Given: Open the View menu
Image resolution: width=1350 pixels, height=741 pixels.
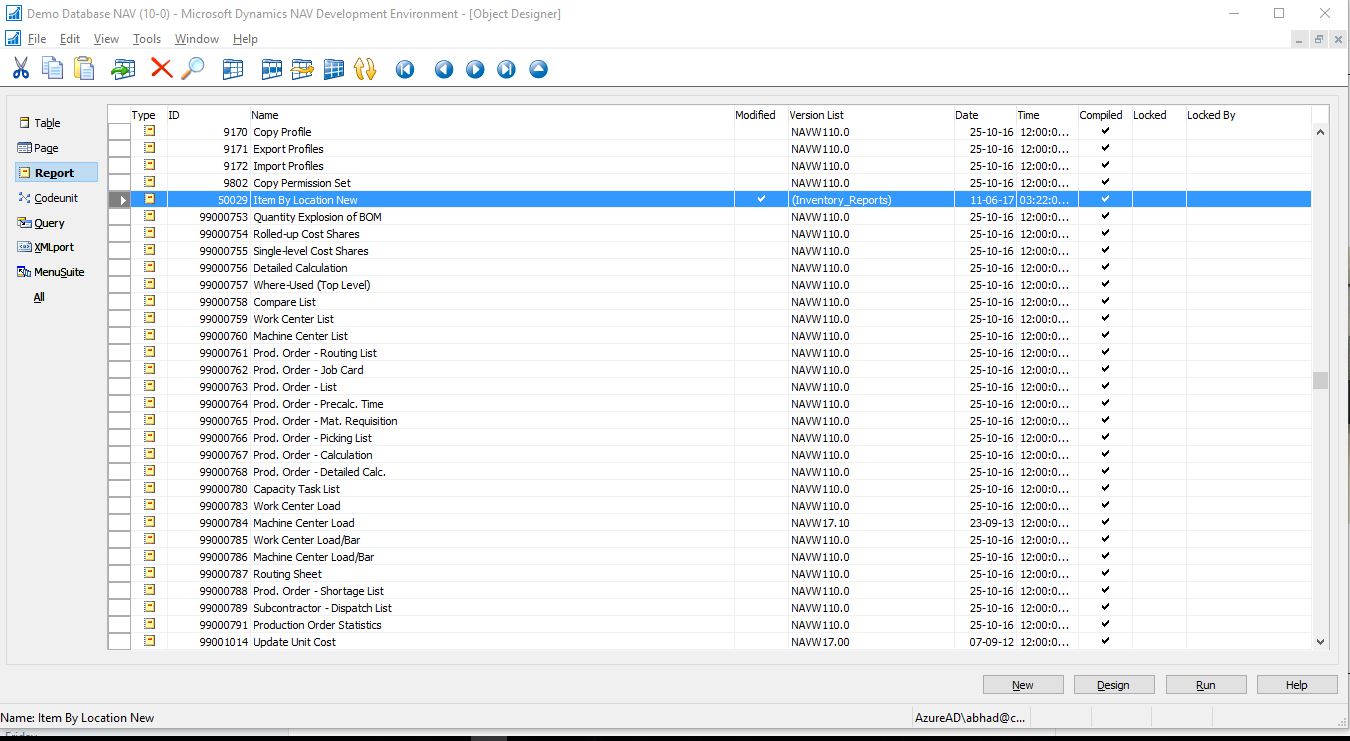Looking at the screenshot, I should pos(106,39).
